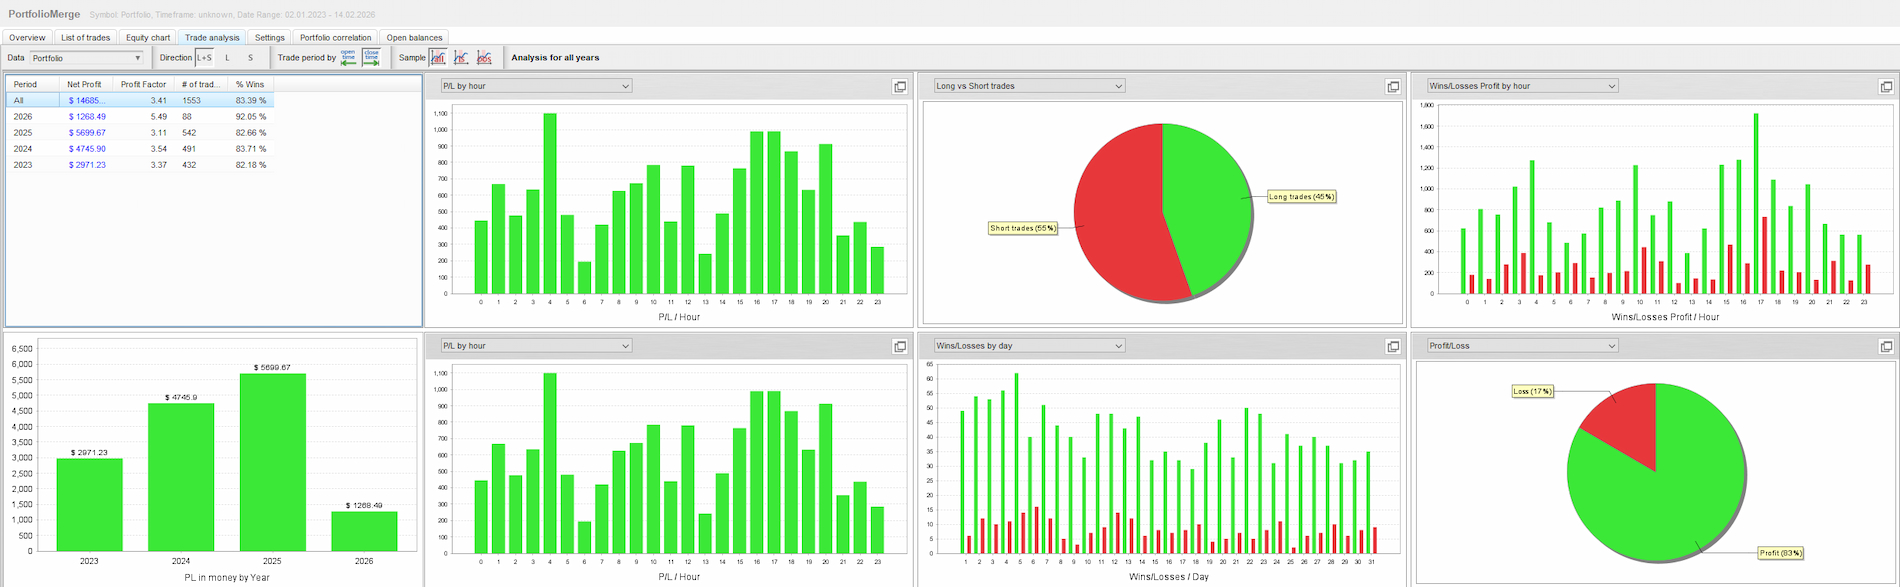
Task: Click the 92.05 % wins cell
Action: [251, 116]
